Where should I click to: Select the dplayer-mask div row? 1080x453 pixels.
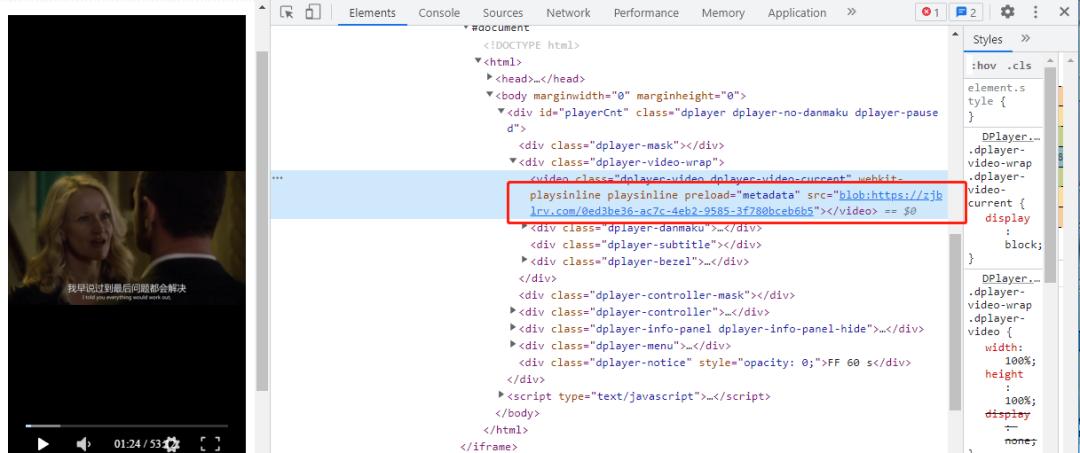[x=621, y=145]
